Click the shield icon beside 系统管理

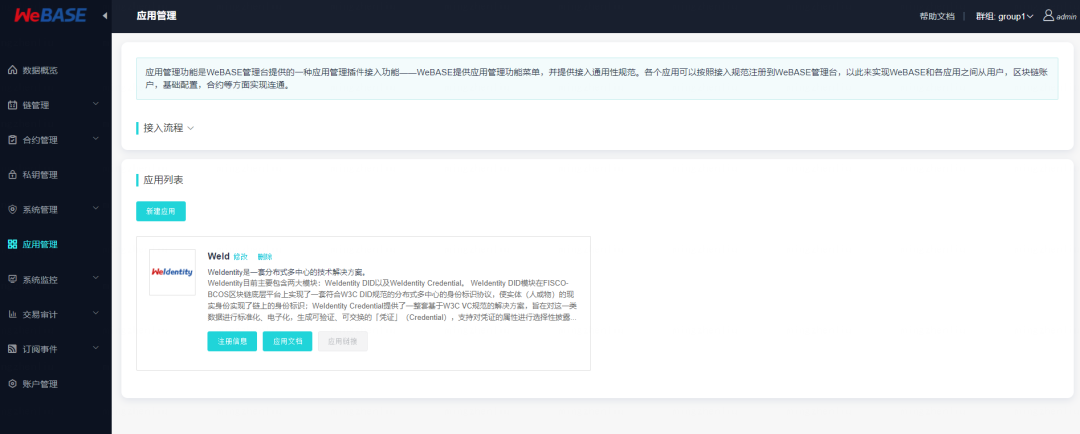12,209
